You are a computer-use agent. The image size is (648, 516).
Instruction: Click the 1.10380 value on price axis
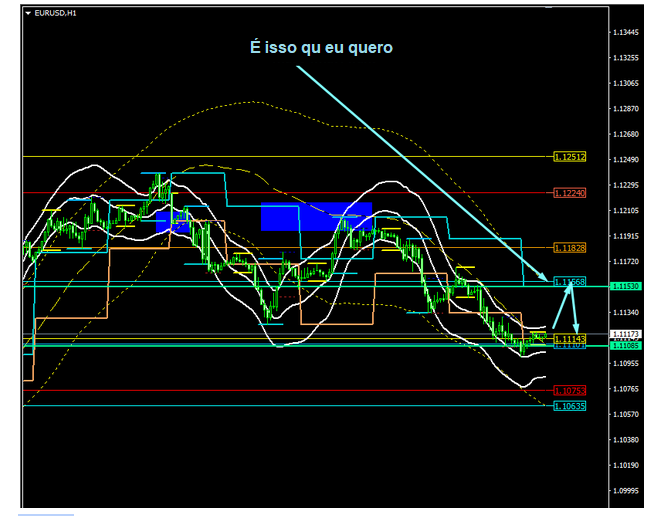pos(625,440)
